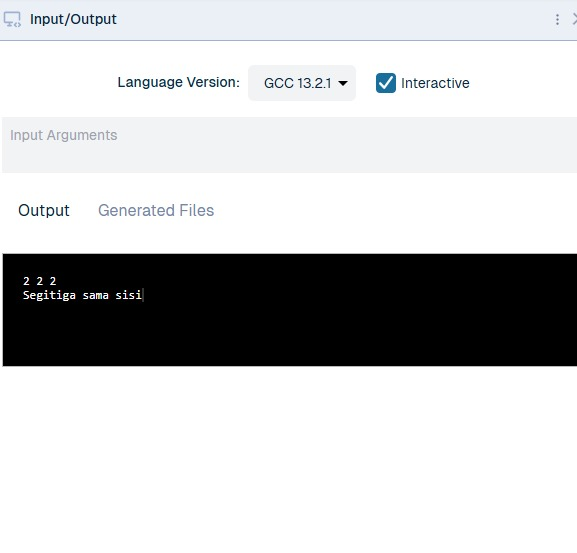Click the 'Input/Output' panel title
Screen dimensions: 577x553
73,19
